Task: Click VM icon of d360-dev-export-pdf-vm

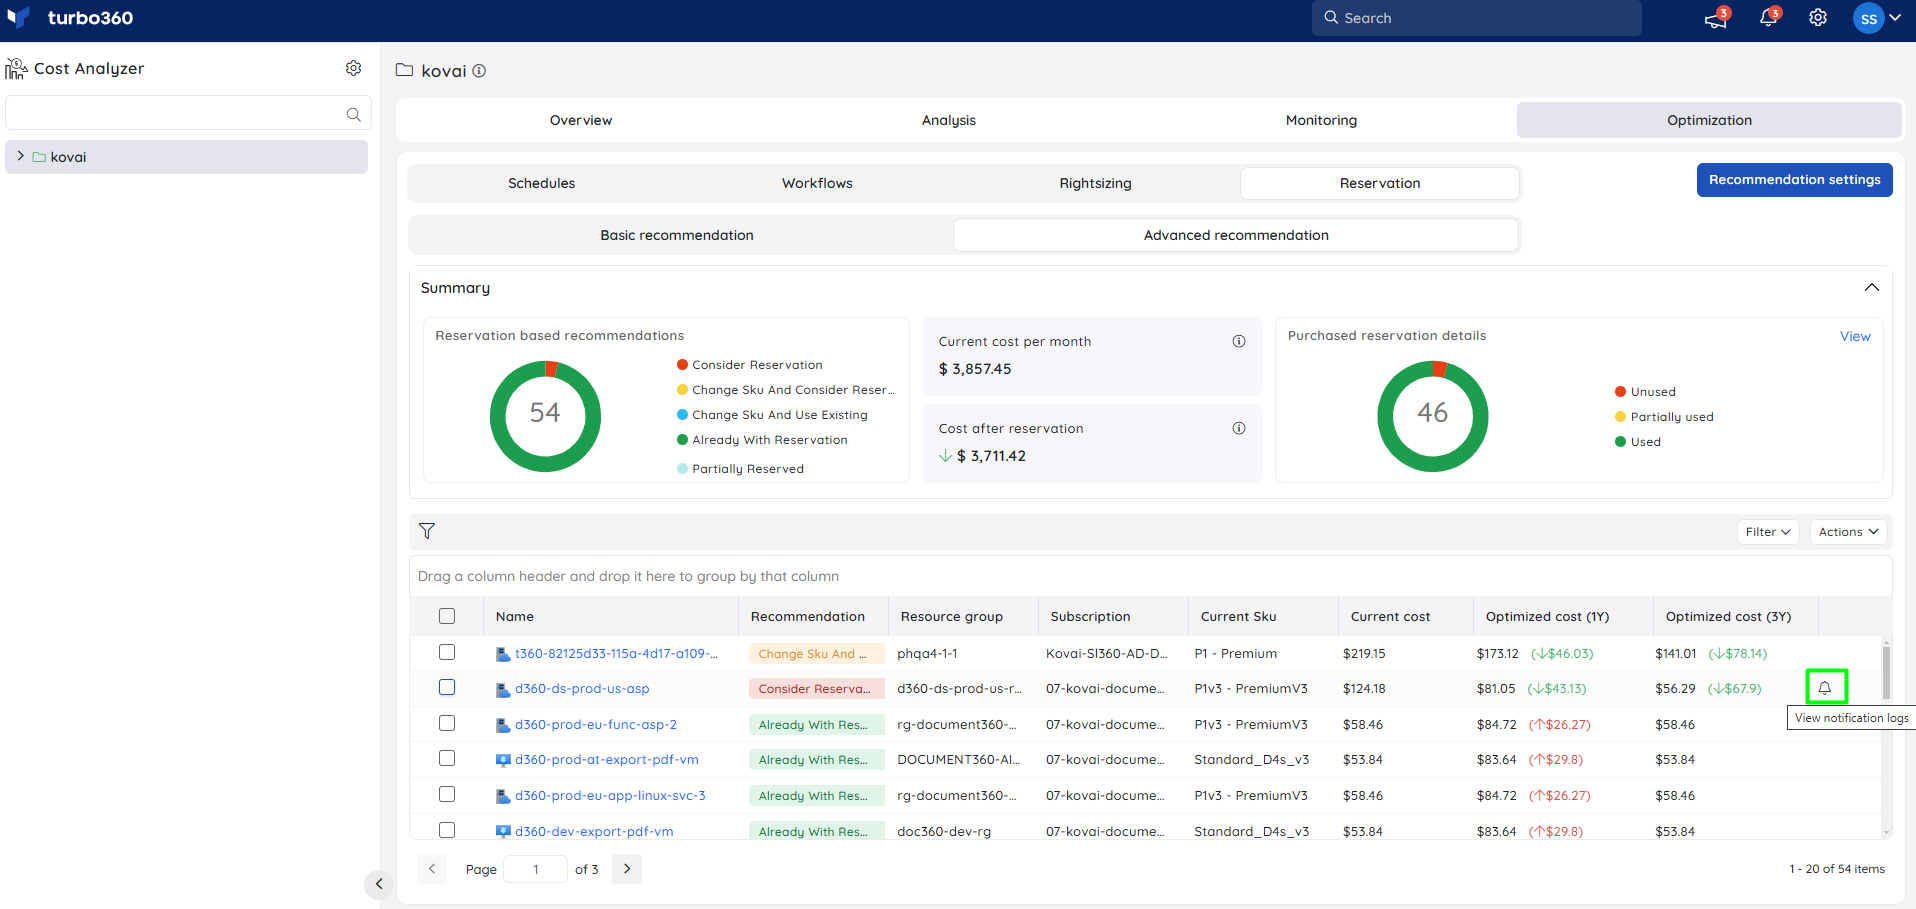Action: [503, 832]
